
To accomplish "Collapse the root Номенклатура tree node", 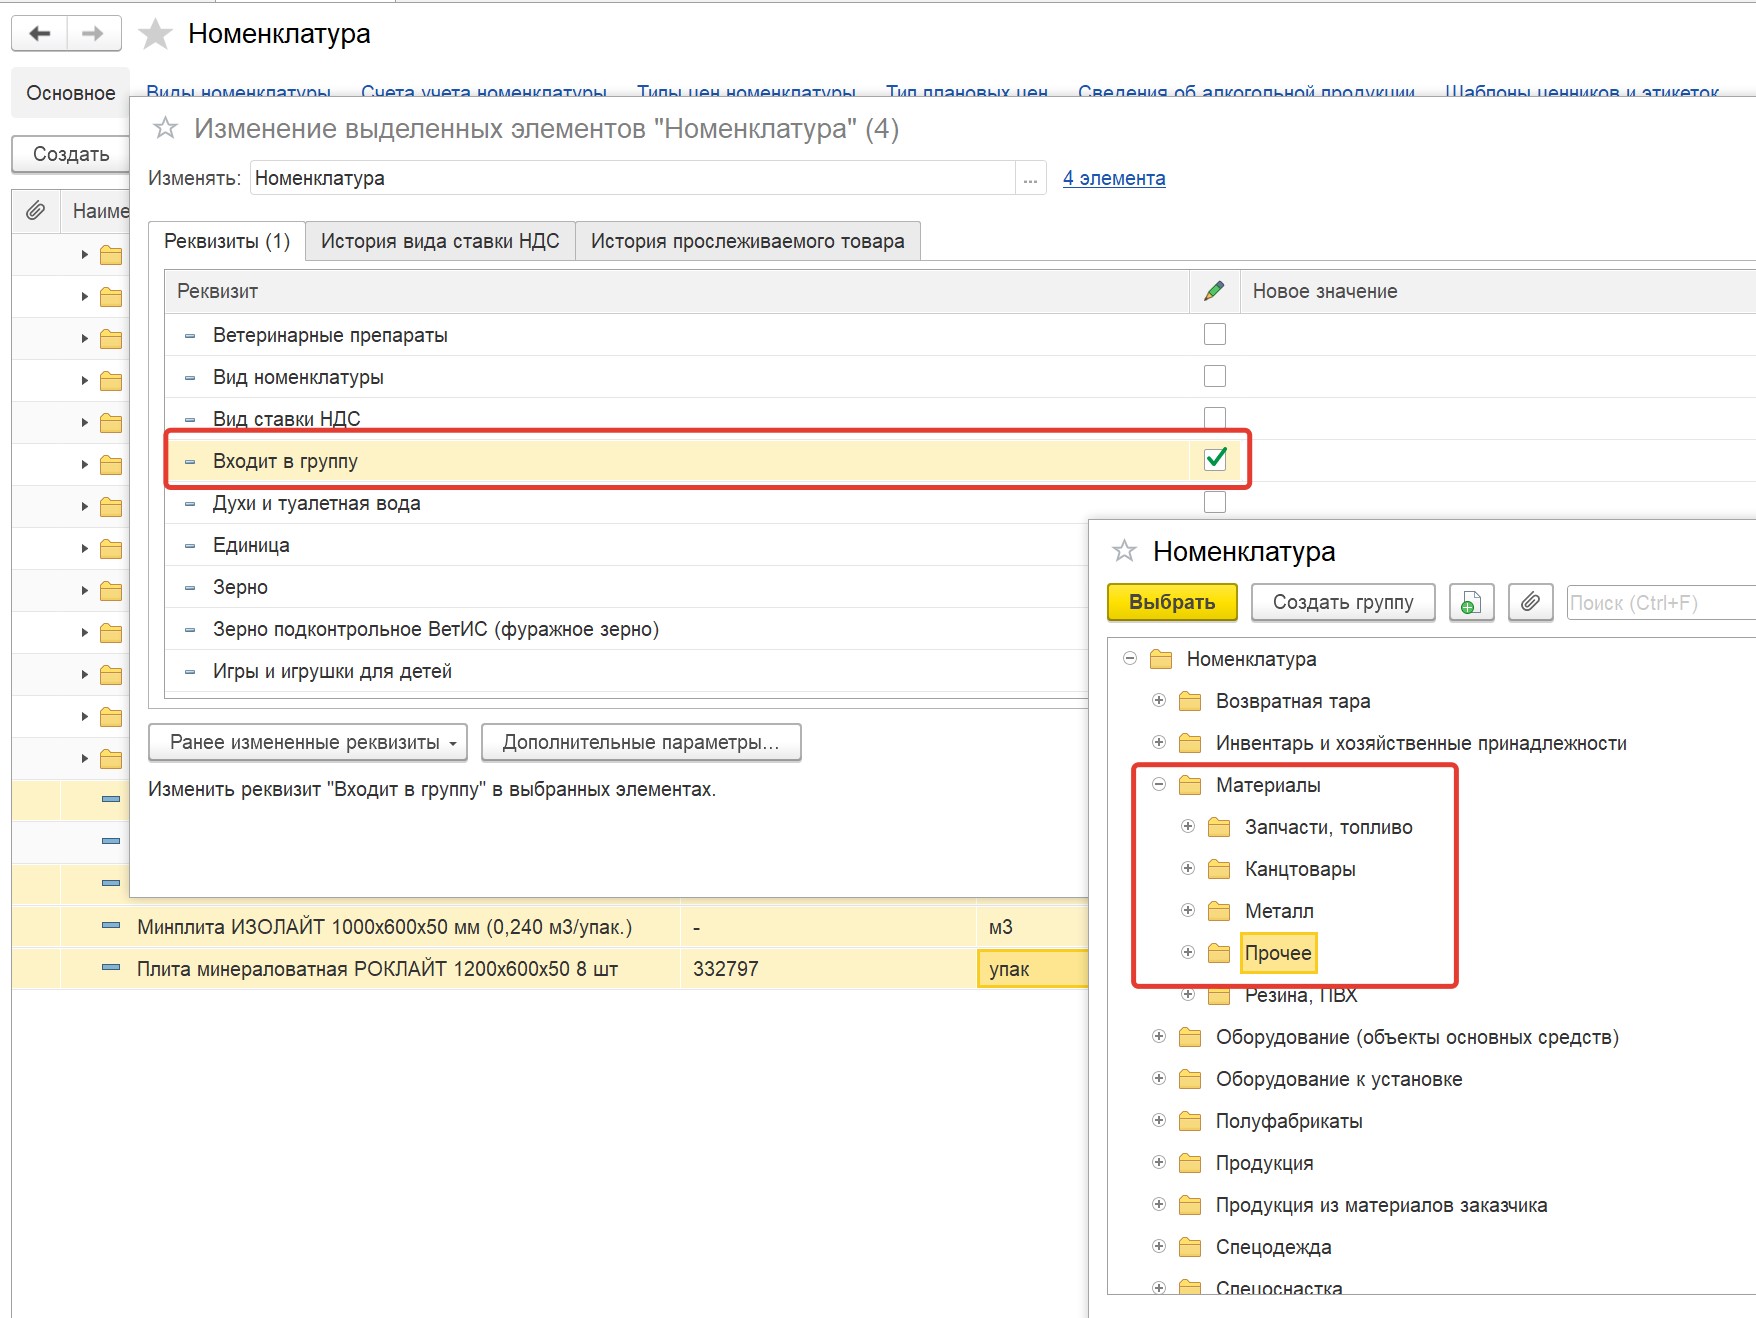I will (x=1130, y=658).
